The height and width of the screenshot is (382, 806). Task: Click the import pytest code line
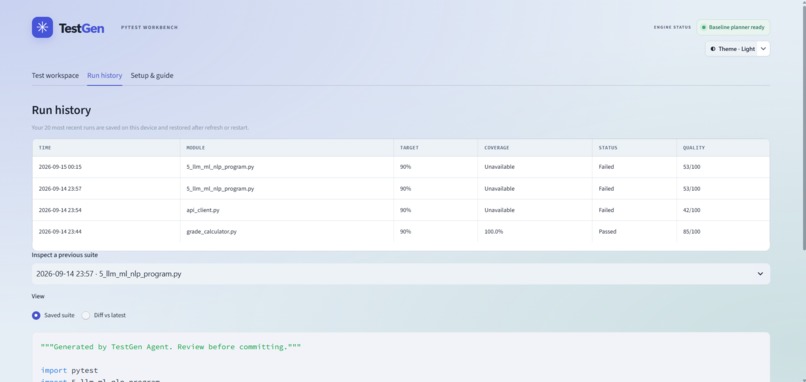click(69, 370)
